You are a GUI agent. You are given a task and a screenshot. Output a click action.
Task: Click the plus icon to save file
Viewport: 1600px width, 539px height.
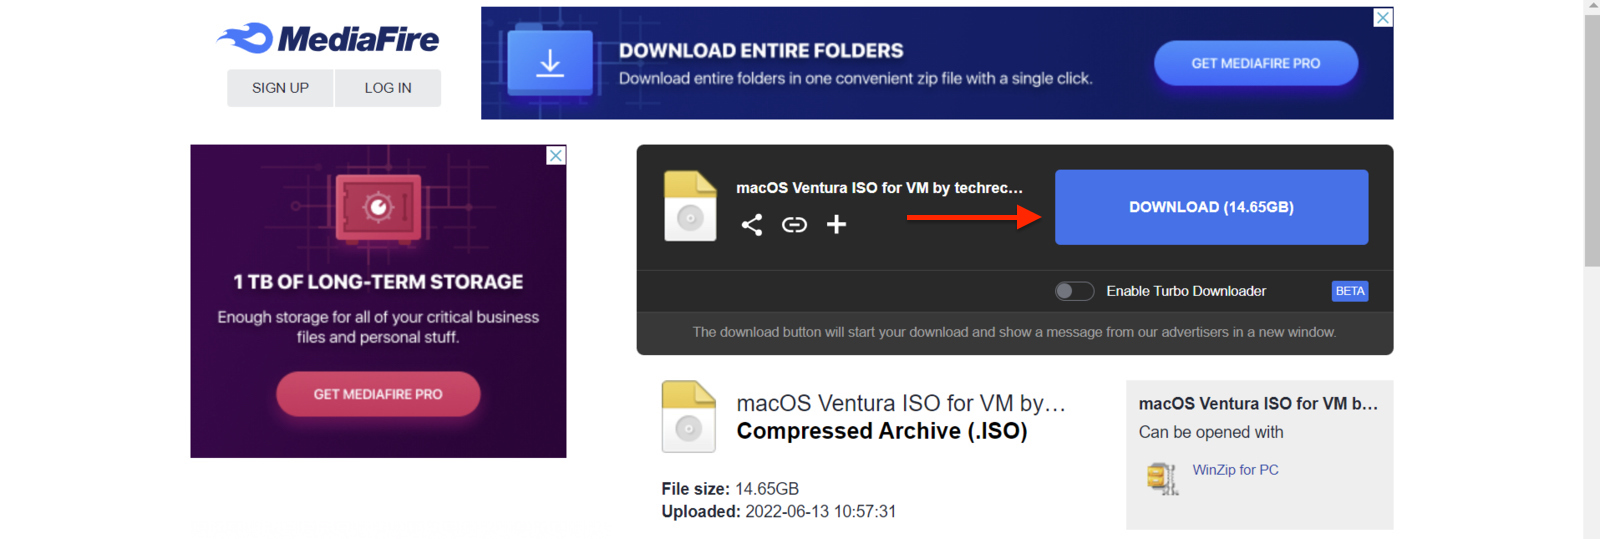[x=836, y=224]
